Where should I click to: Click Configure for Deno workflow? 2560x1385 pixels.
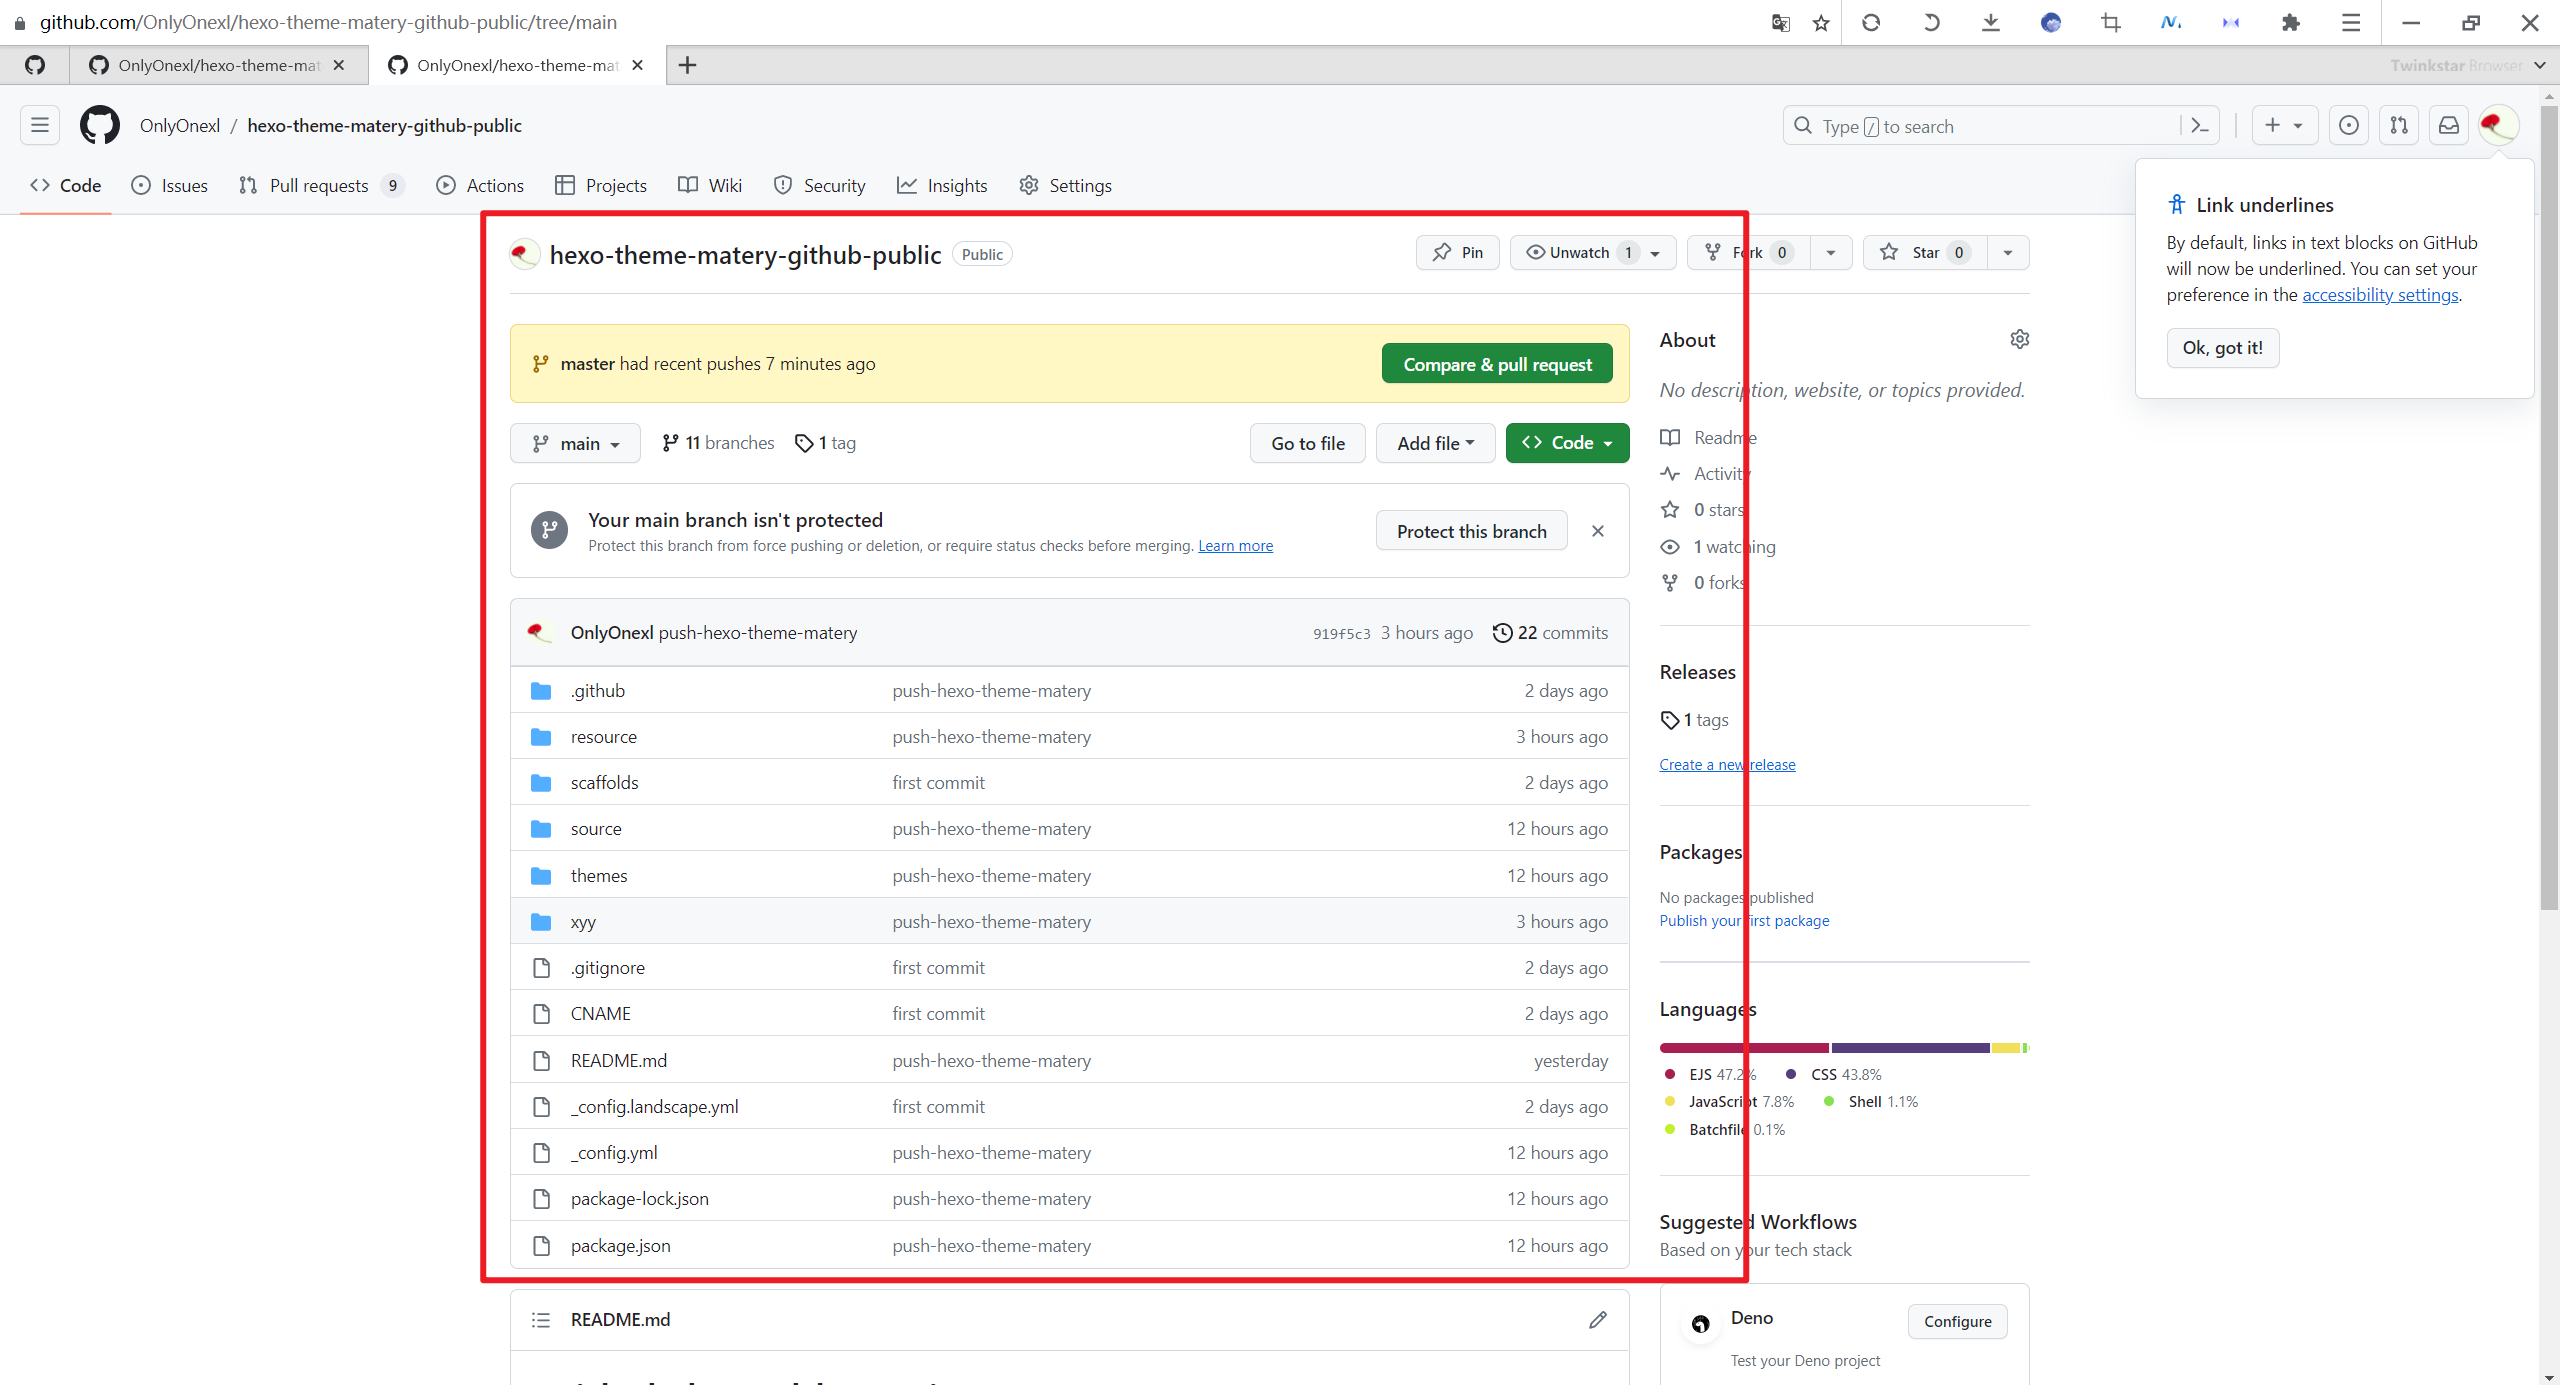1958,1322
